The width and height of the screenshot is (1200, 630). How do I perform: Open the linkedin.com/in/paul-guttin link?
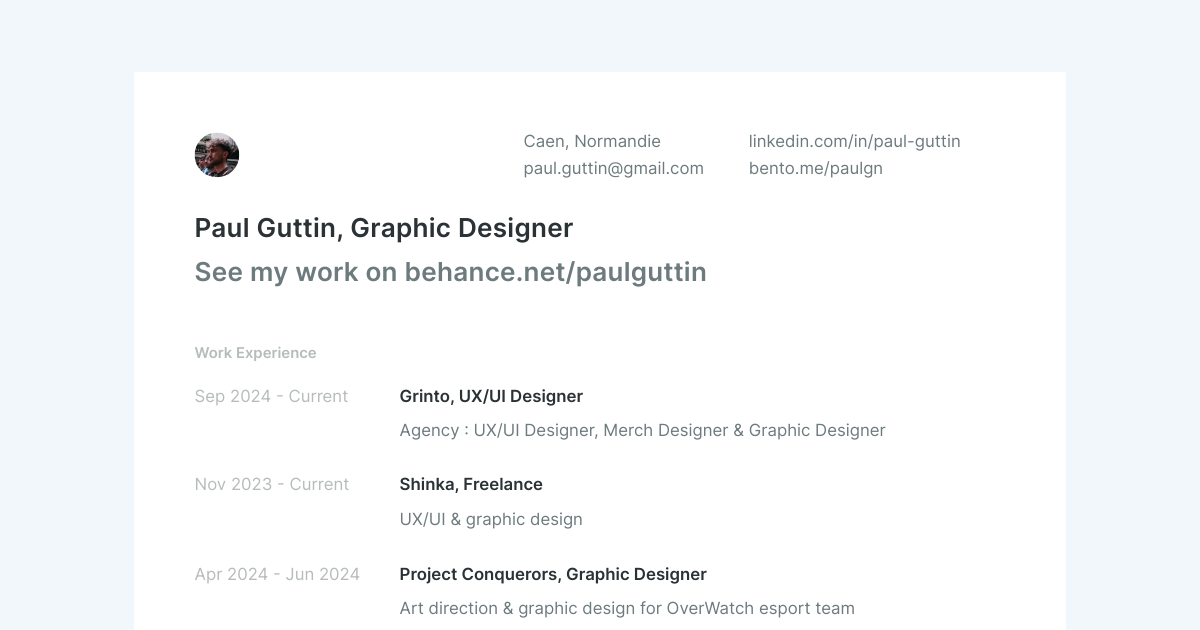(x=854, y=141)
